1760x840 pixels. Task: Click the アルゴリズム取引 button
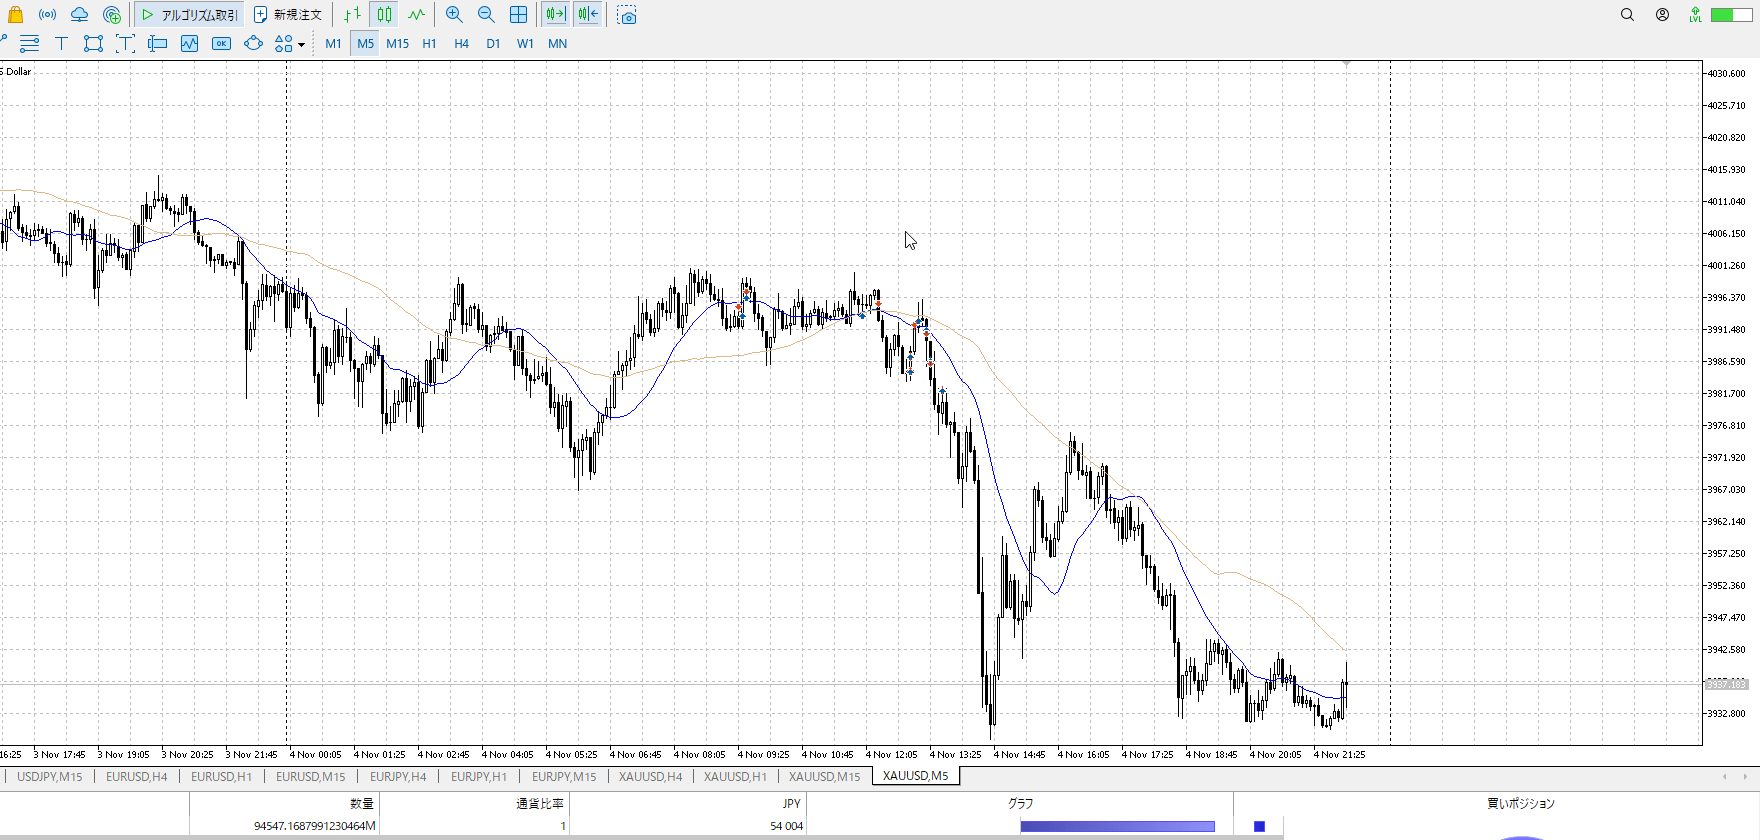tap(190, 15)
